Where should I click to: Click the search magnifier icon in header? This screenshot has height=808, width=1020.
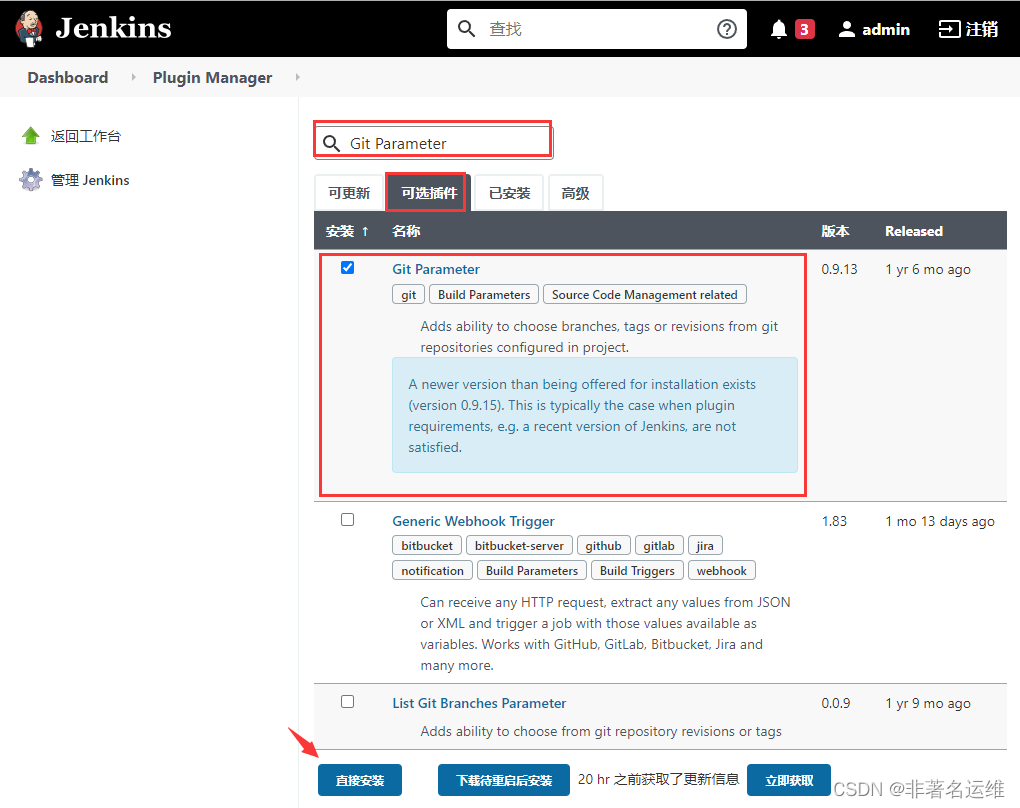[466, 29]
